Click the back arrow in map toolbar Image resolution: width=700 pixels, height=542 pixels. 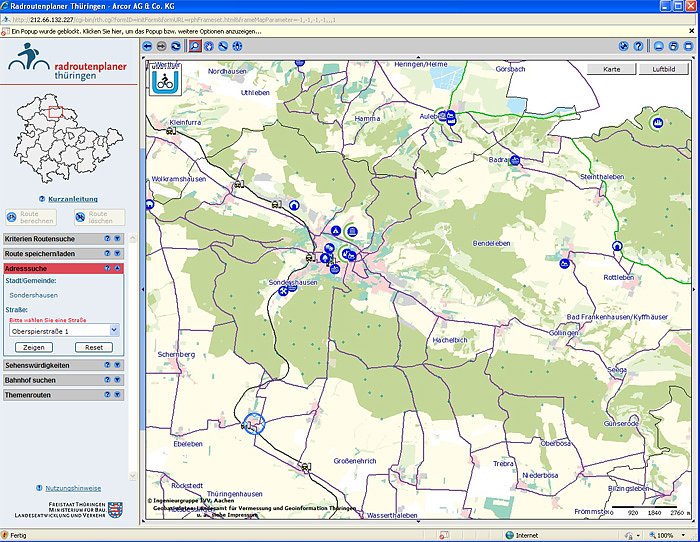point(148,46)
